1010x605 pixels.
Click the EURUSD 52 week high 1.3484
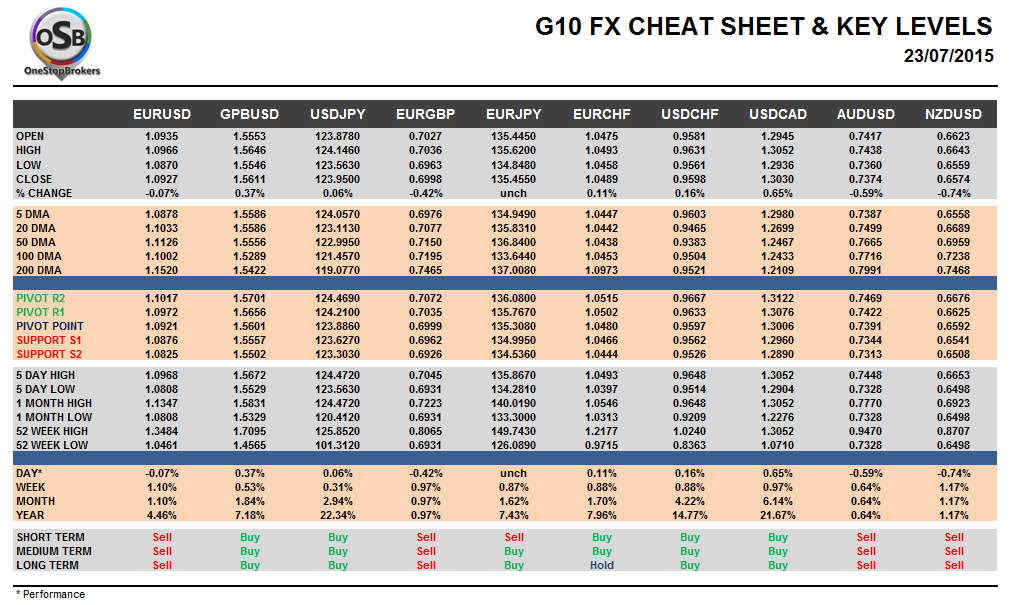pos(162,430)
